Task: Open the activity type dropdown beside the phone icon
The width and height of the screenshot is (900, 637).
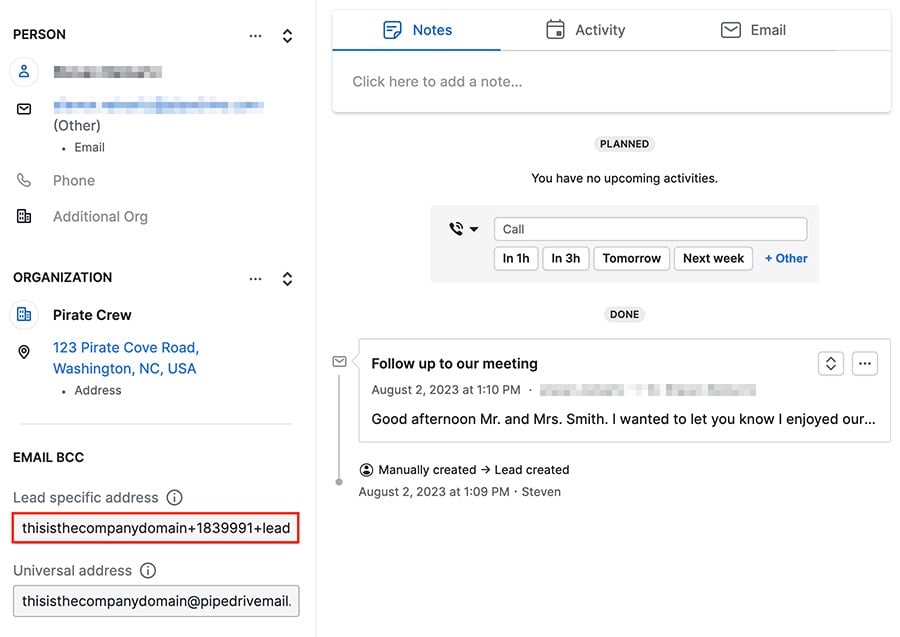Action: pos(464,228)
